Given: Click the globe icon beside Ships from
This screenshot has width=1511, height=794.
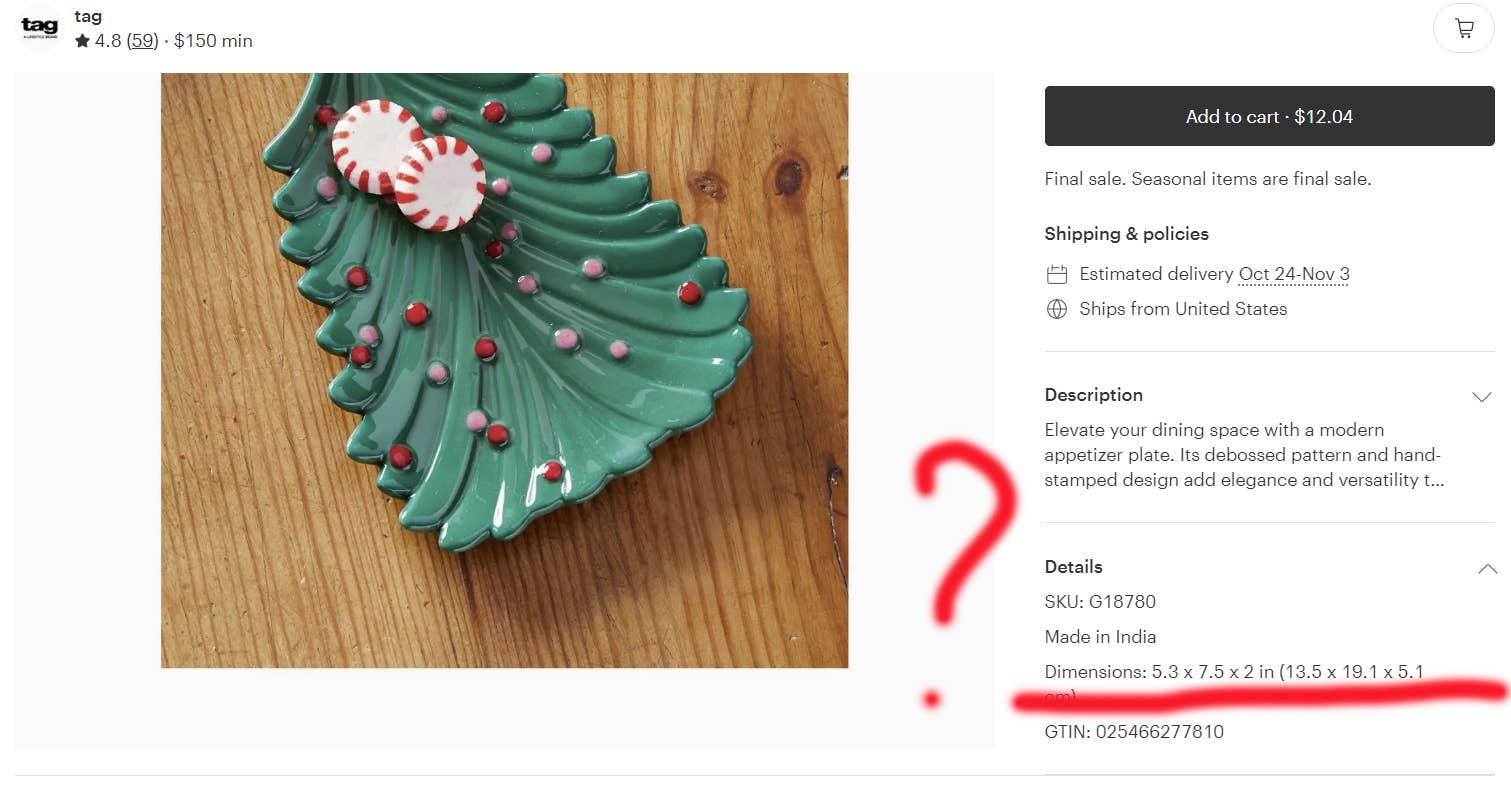Looking at the screenshot, I should (1057, 309).
